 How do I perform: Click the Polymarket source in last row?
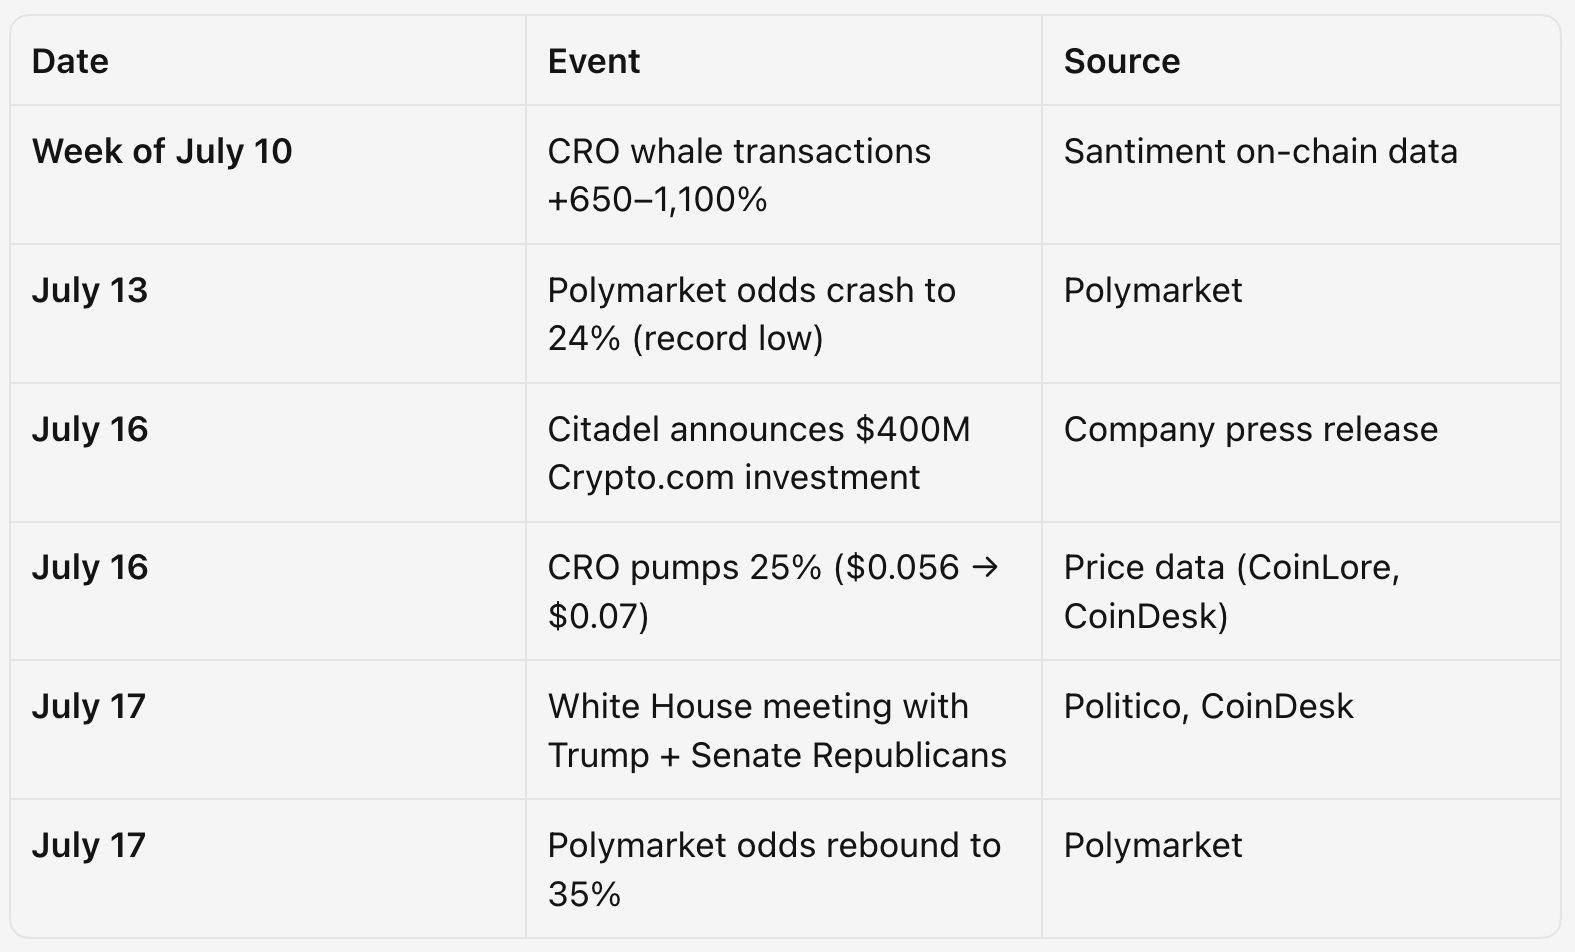(x=1153, y=845)
